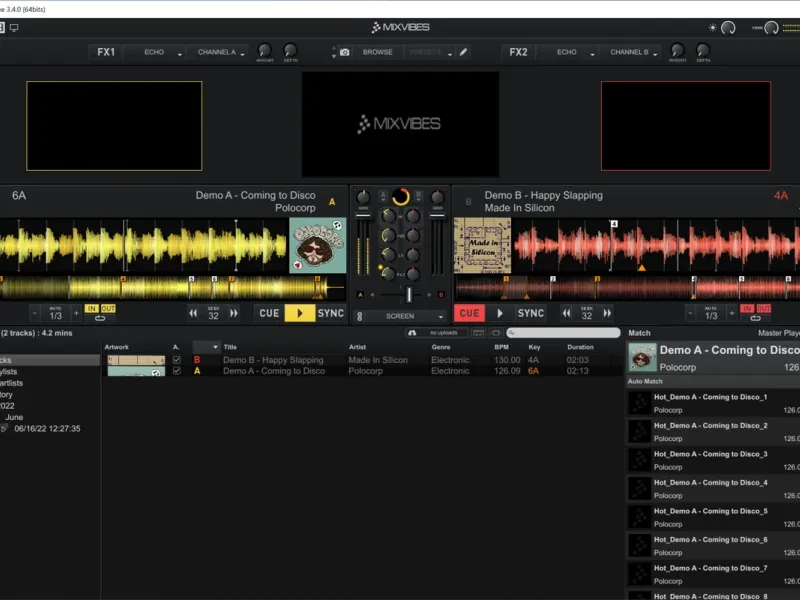This screenshot has width=800, height=600.
Task: Click deck A SYNC button
Action: click(x=331, y=313)
